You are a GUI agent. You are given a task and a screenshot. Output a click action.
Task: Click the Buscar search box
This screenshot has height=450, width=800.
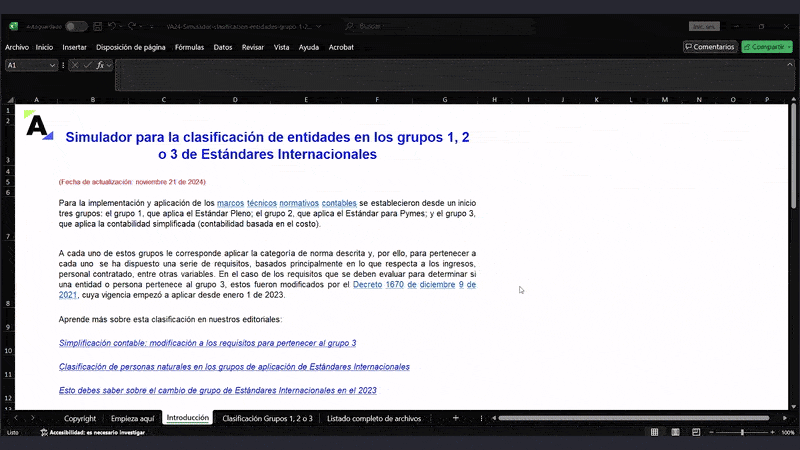click(x=420, y=26)
